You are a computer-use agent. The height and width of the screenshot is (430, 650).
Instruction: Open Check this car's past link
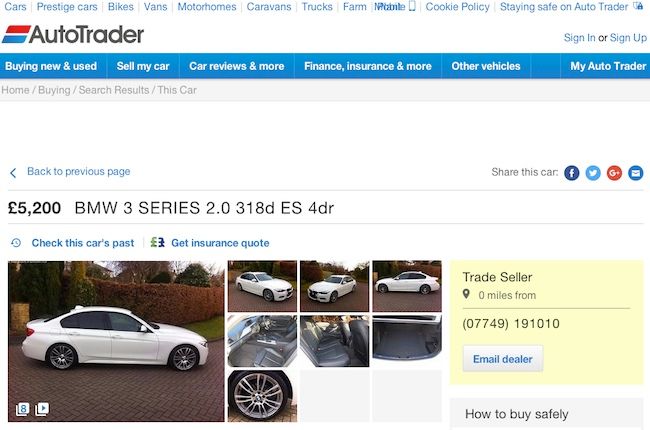(82, 243)
